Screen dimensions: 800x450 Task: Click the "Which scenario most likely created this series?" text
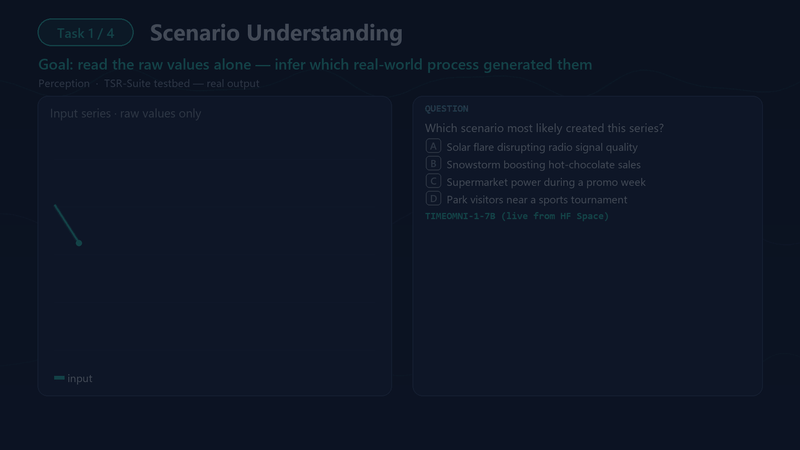point(544,128)
